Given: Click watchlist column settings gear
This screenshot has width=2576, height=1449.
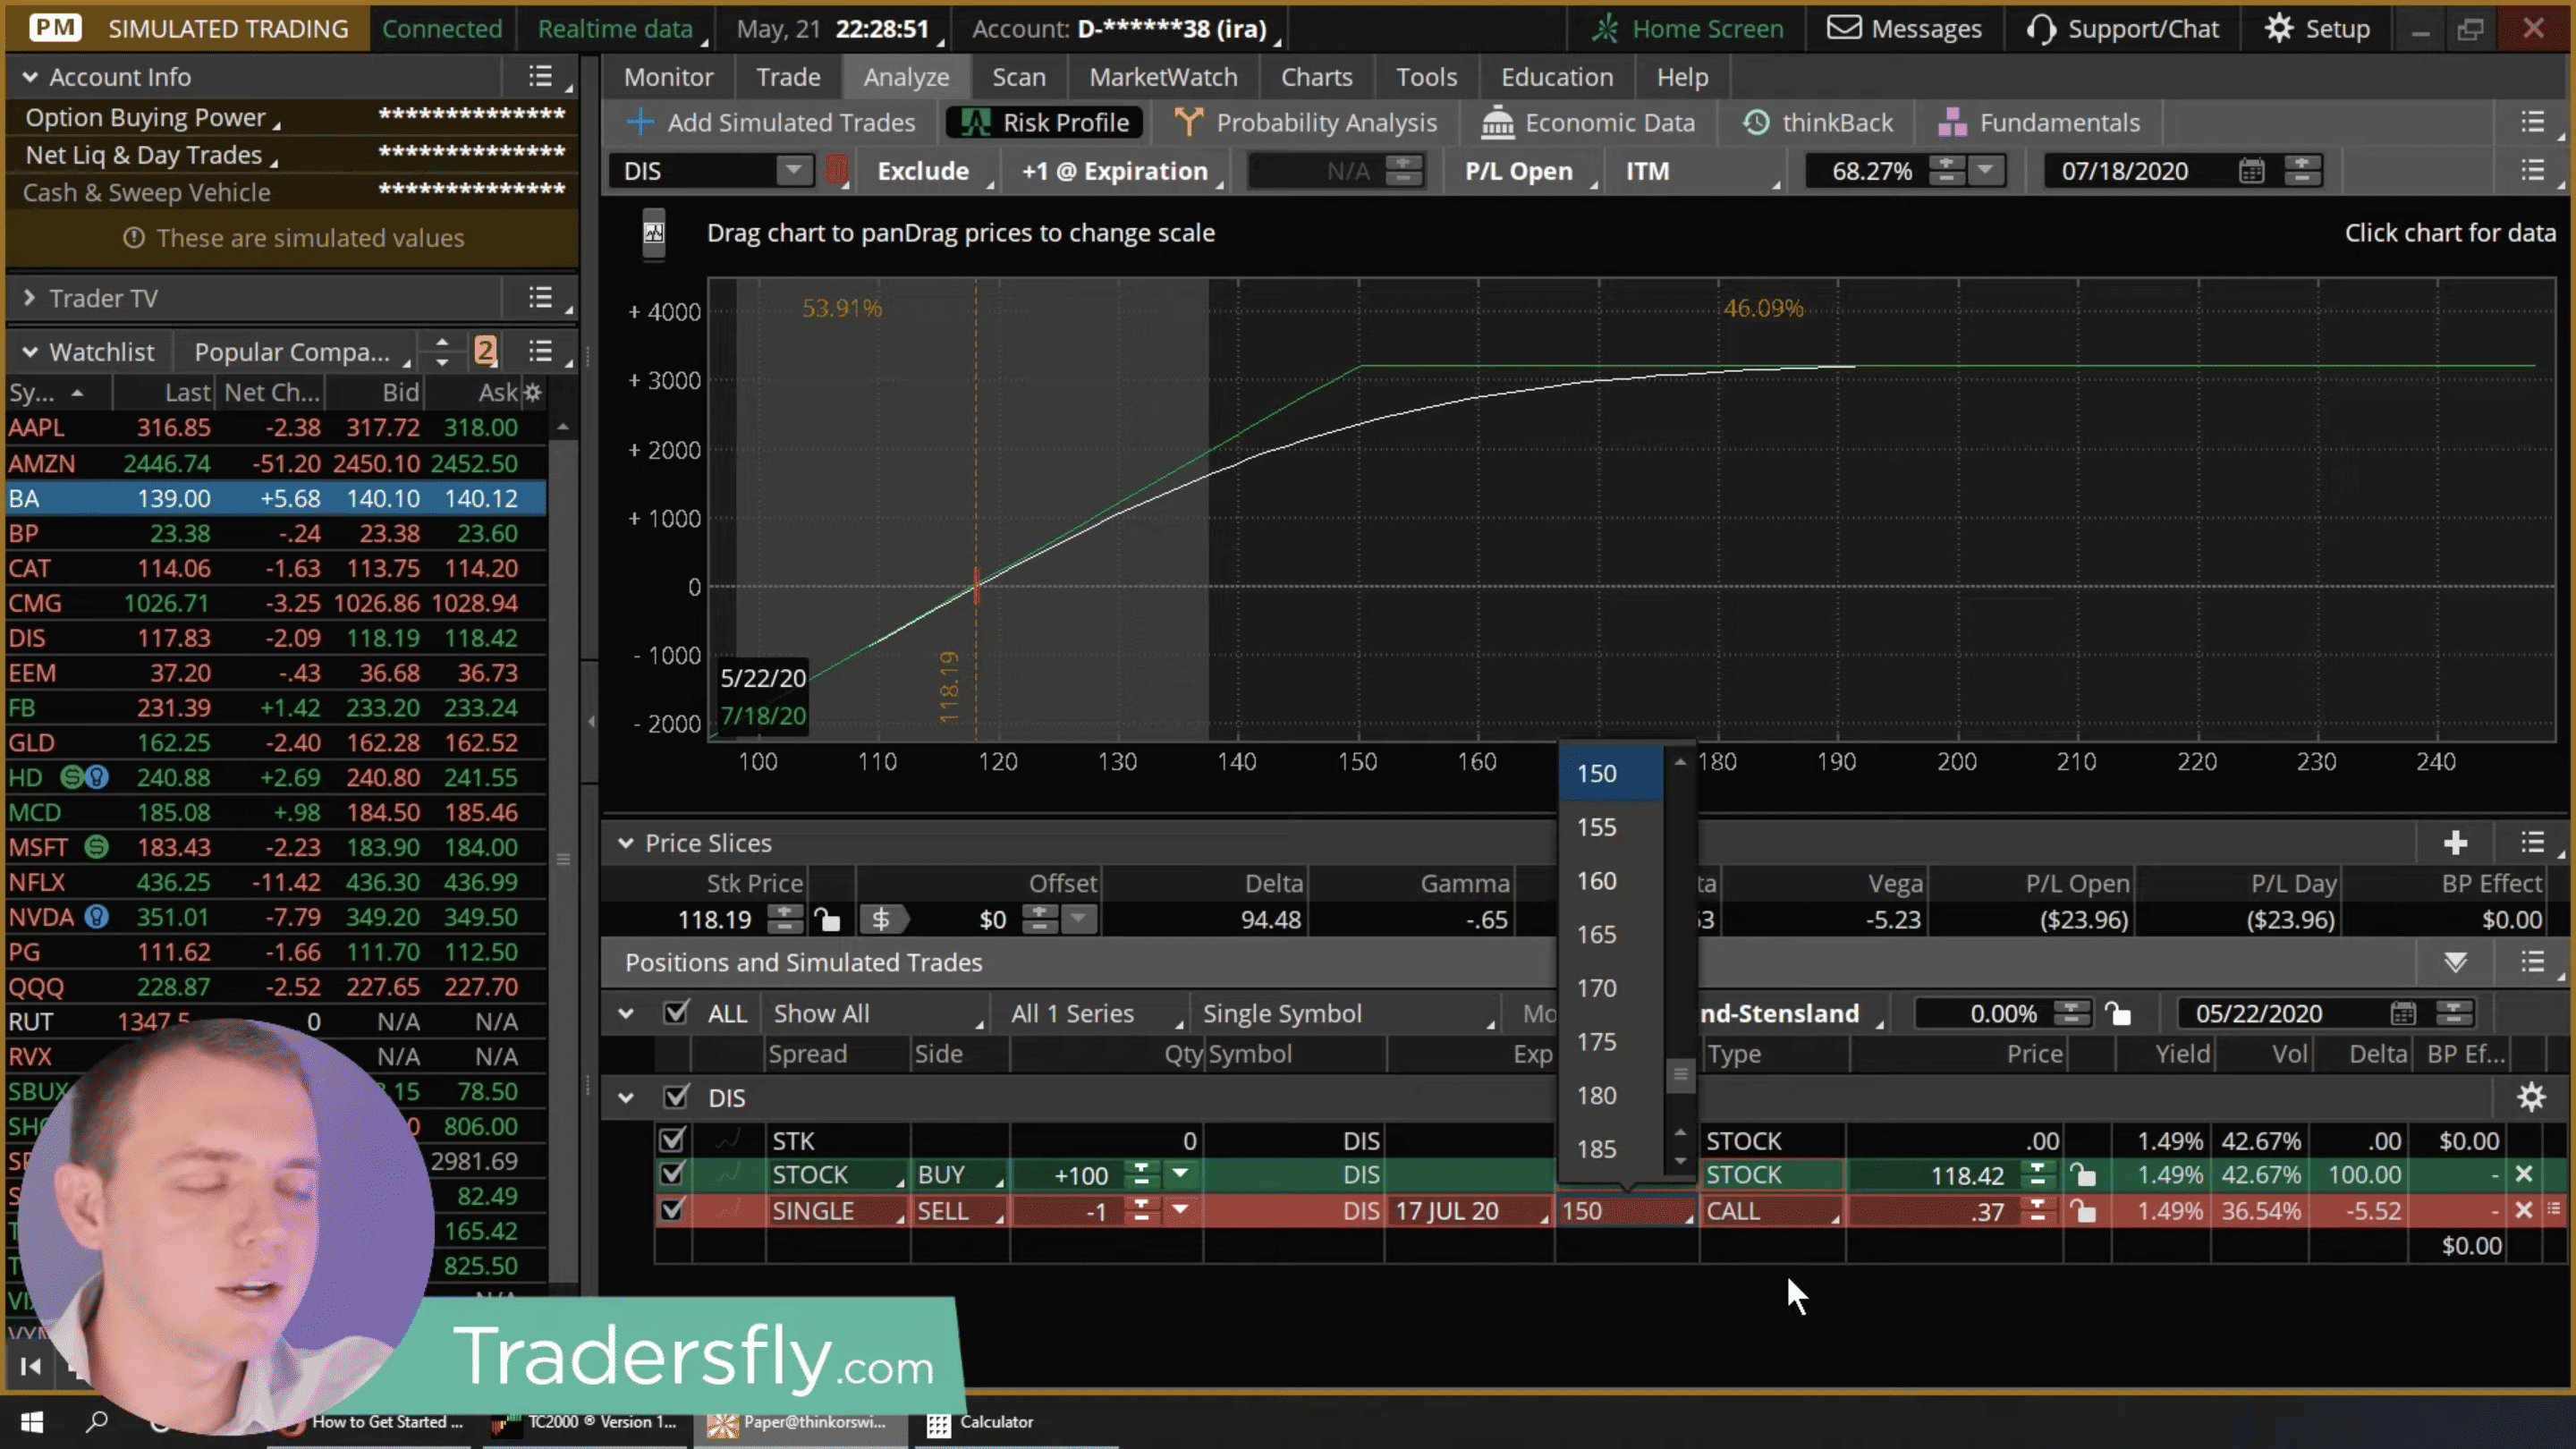Looking at the screenshot, I should [x=533, y=392].
